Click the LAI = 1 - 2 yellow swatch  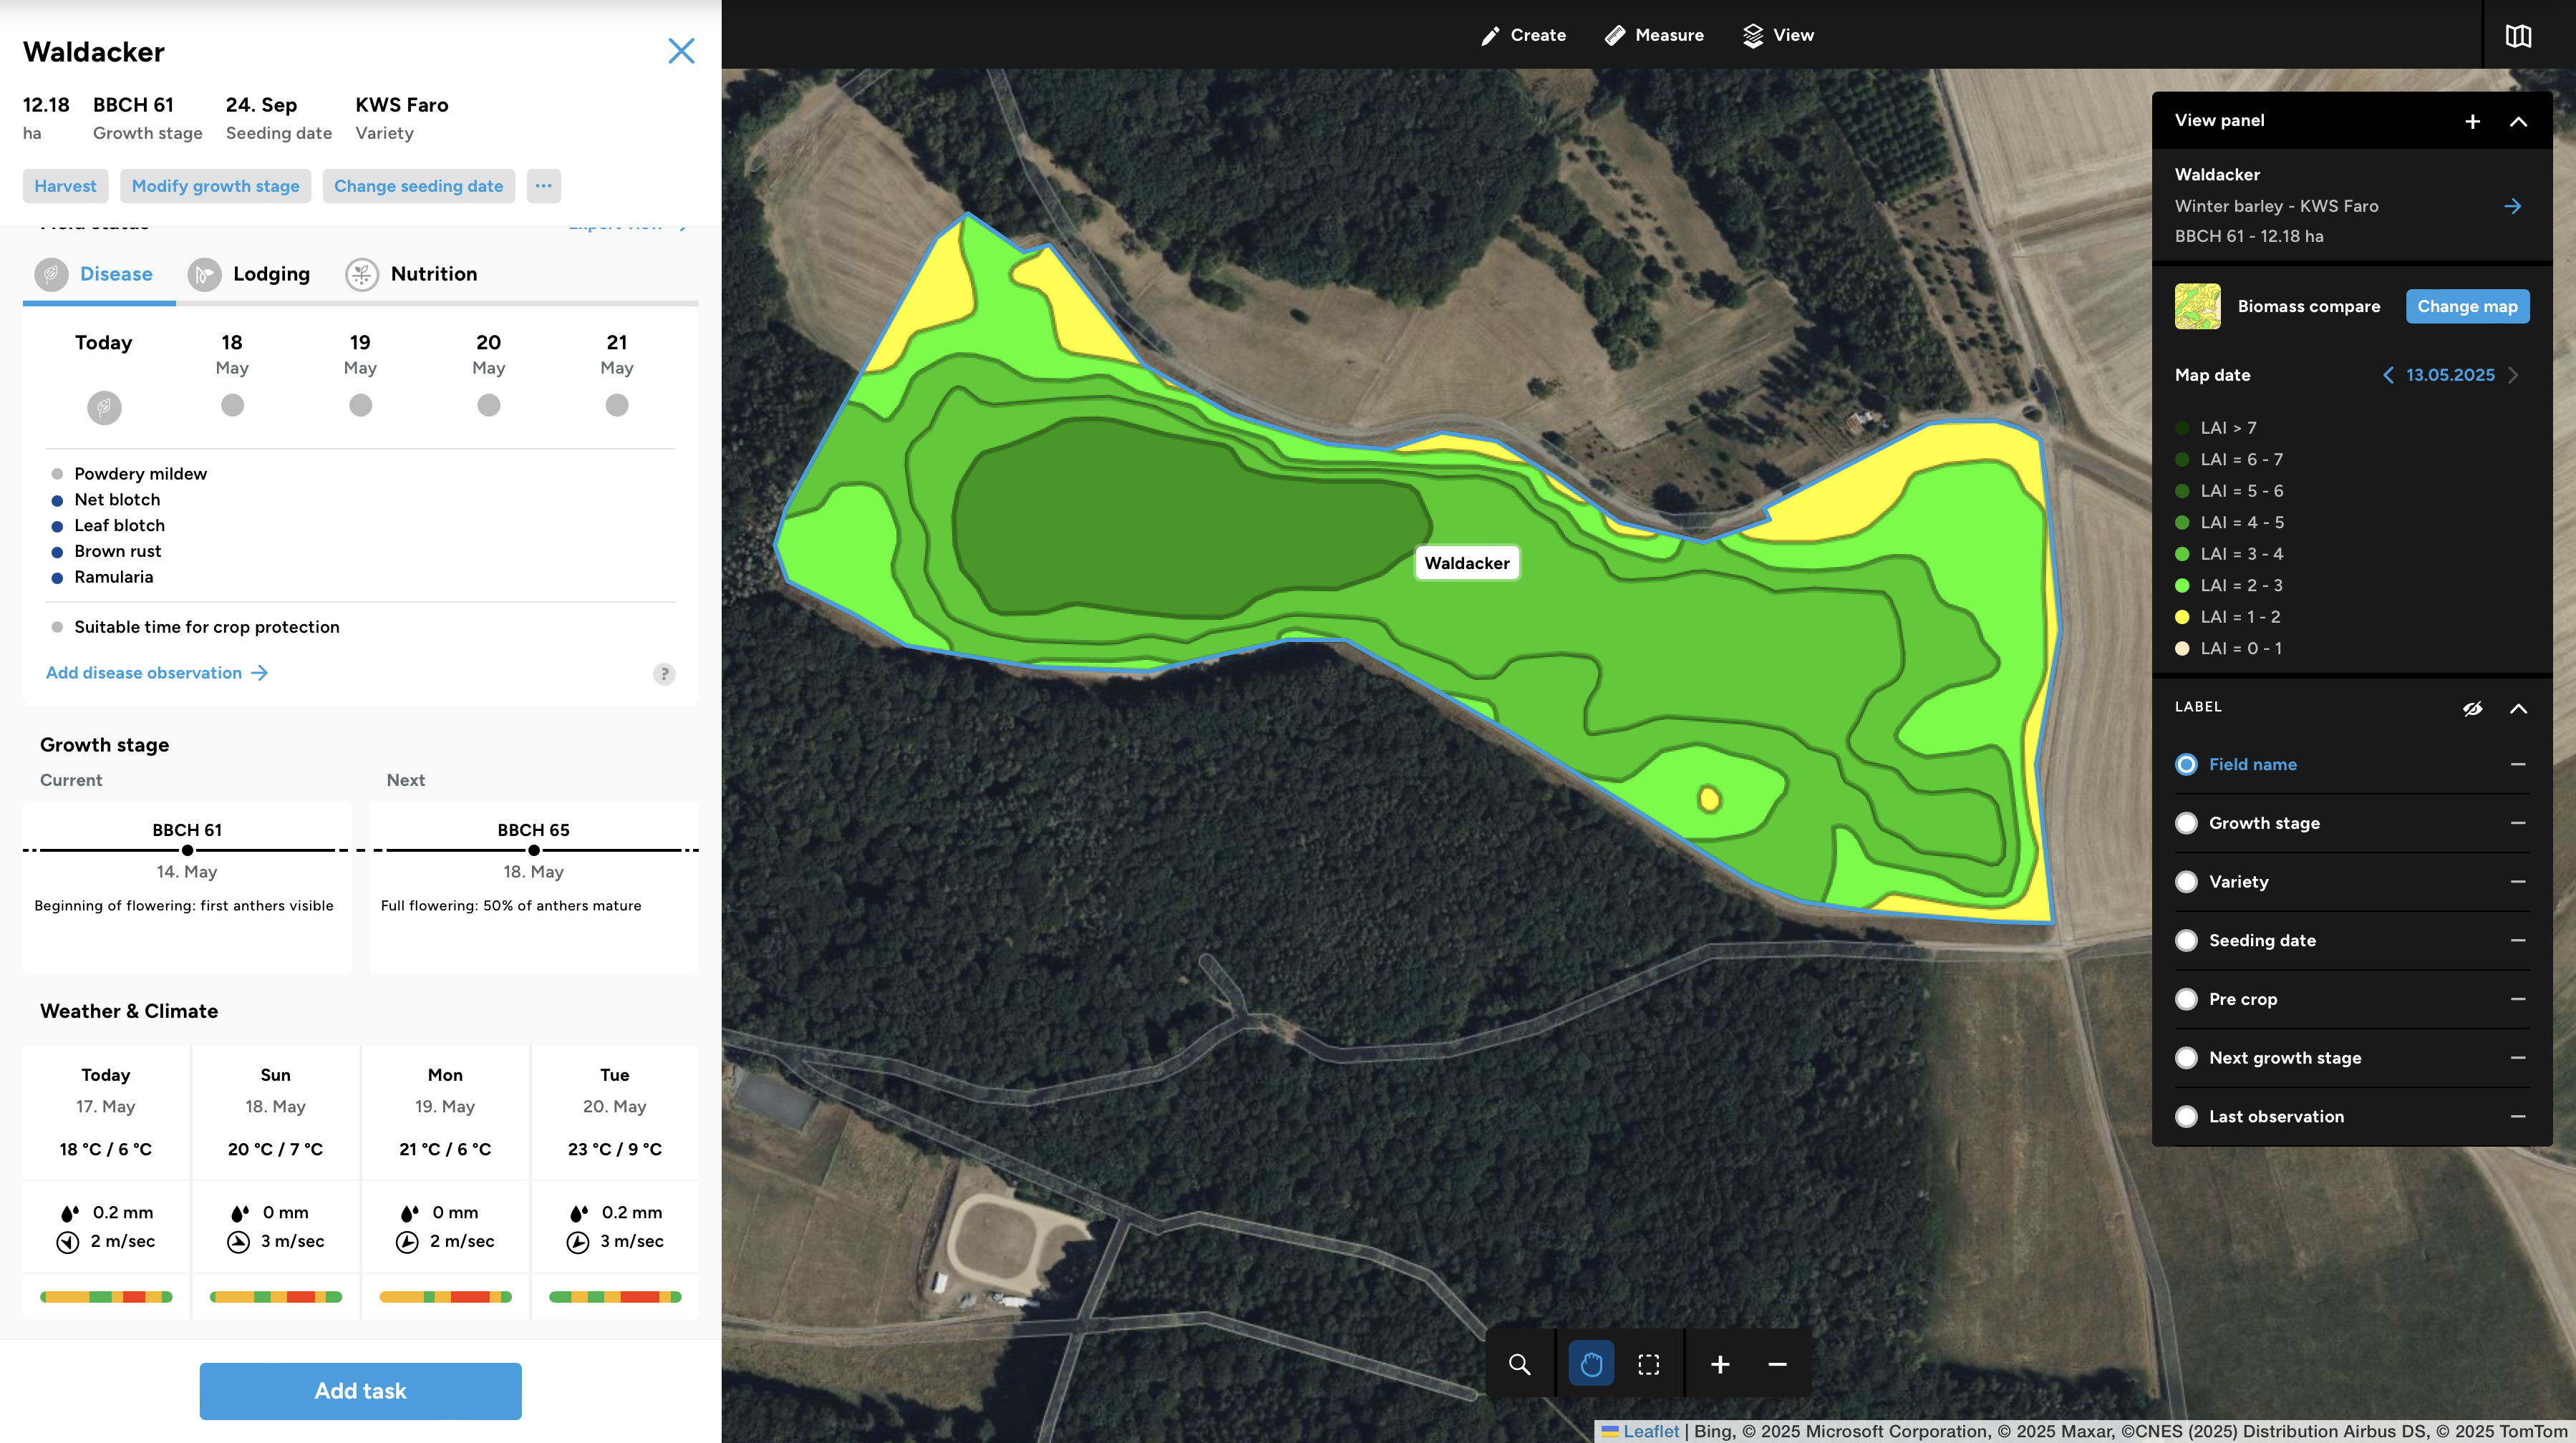2182,617
